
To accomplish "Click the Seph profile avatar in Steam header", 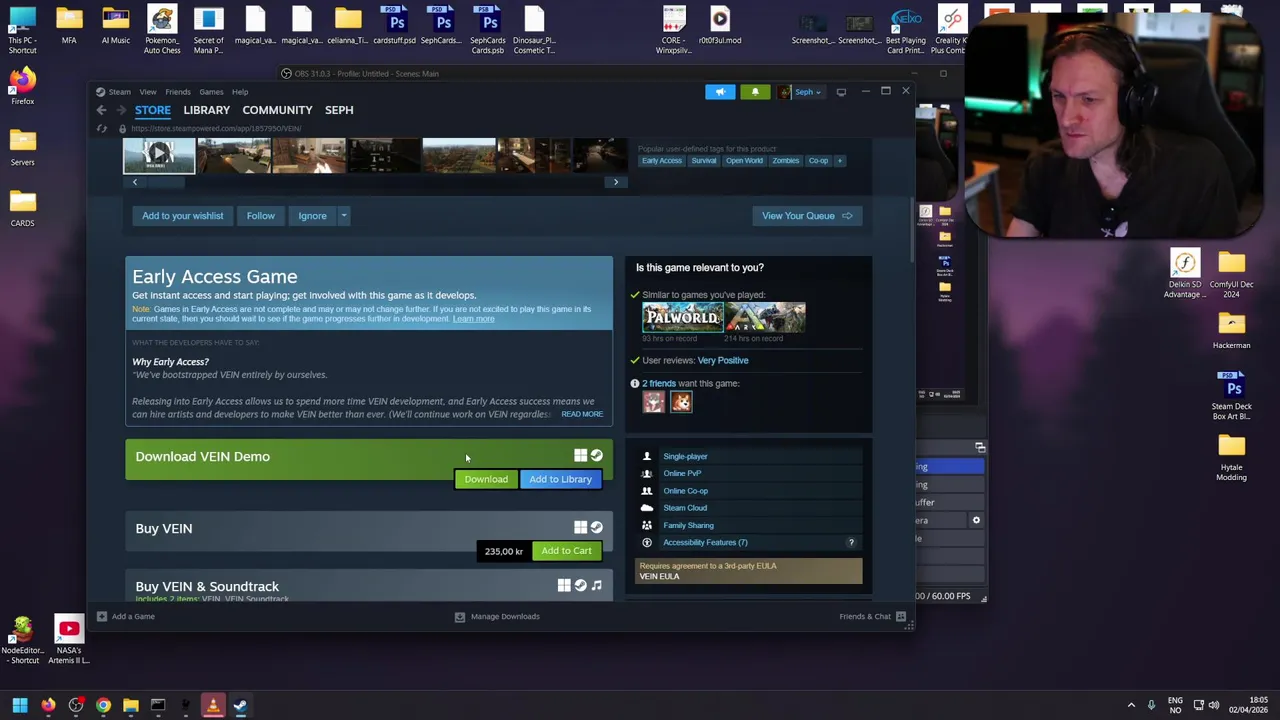I will [786, 92].
